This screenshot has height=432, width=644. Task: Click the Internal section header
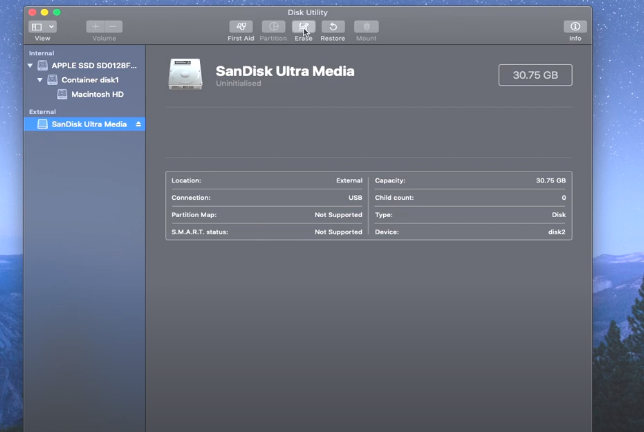point(41,53)
